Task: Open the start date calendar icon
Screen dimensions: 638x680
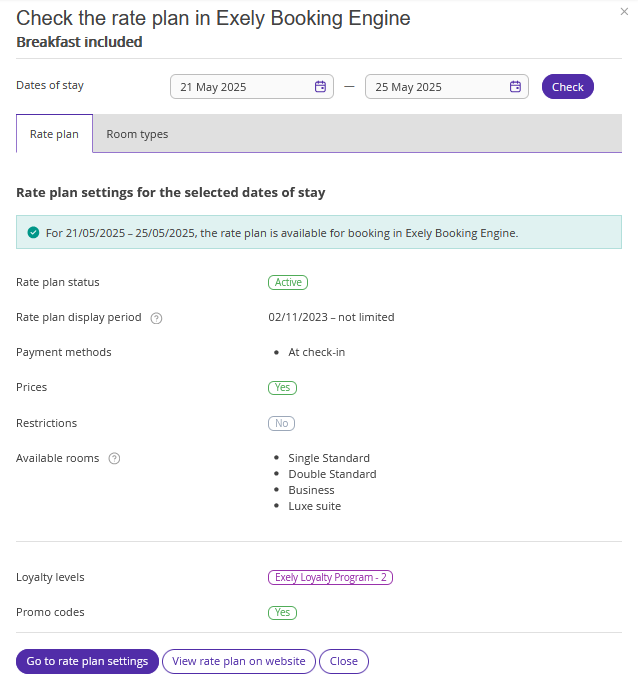Action: click(320, 86)
